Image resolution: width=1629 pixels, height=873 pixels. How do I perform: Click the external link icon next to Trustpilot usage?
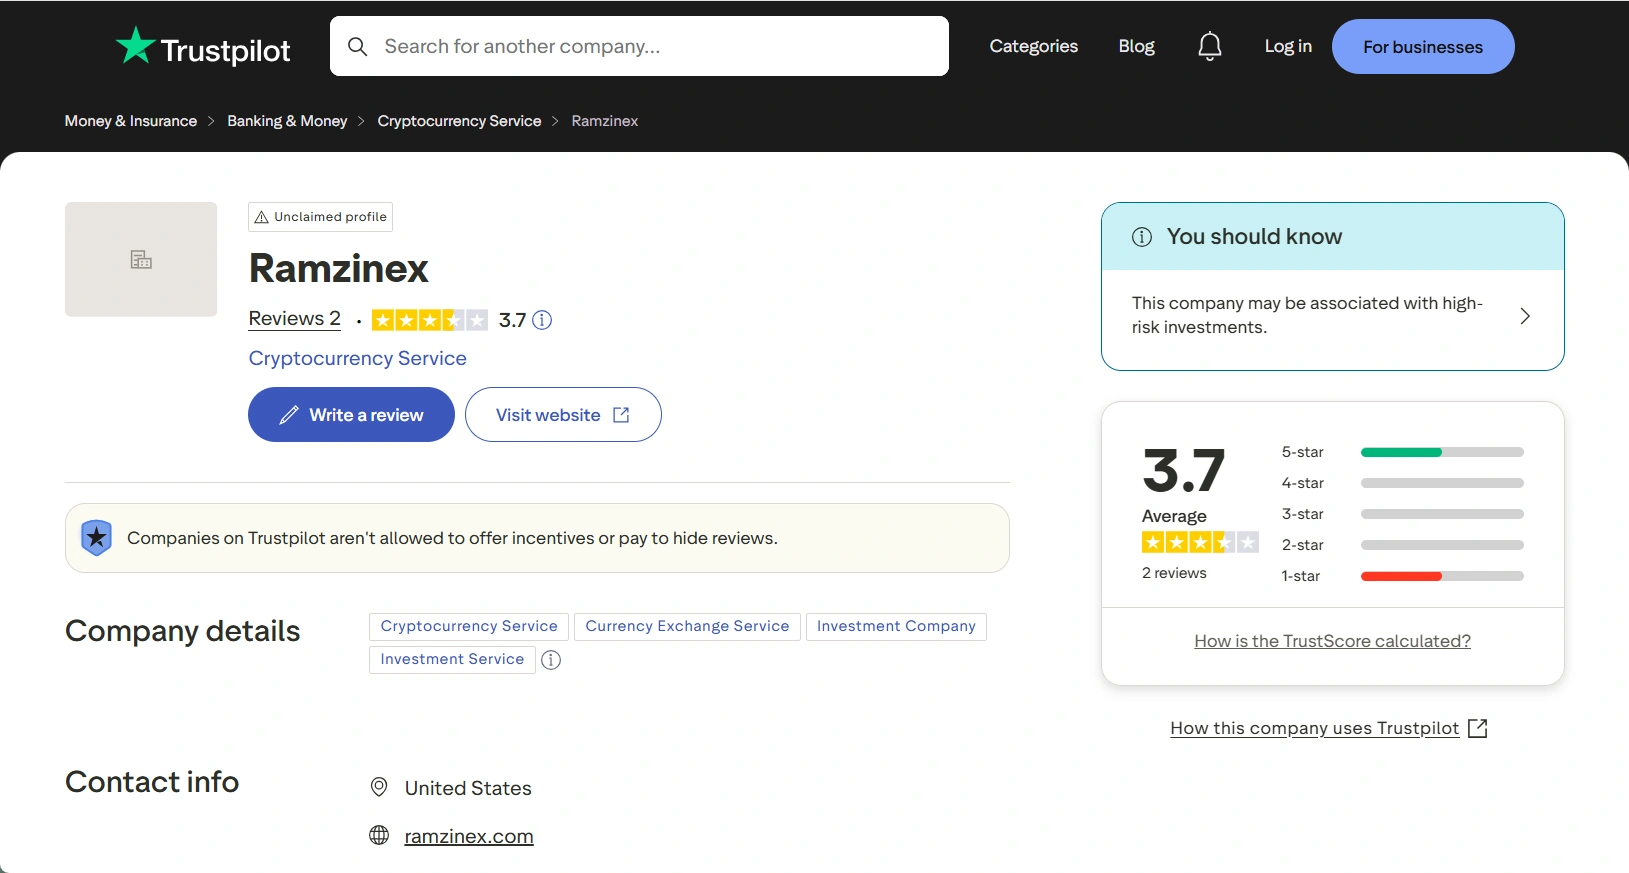tap(1478, 728)
